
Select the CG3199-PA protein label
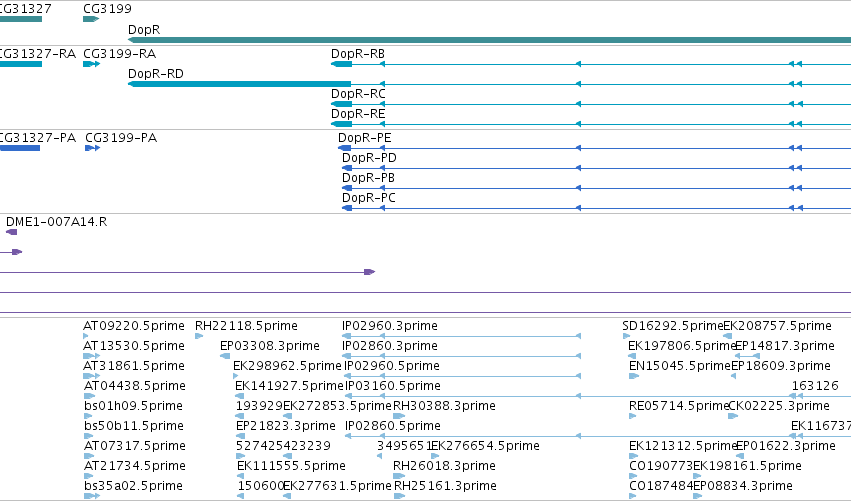tap(121, 138)
